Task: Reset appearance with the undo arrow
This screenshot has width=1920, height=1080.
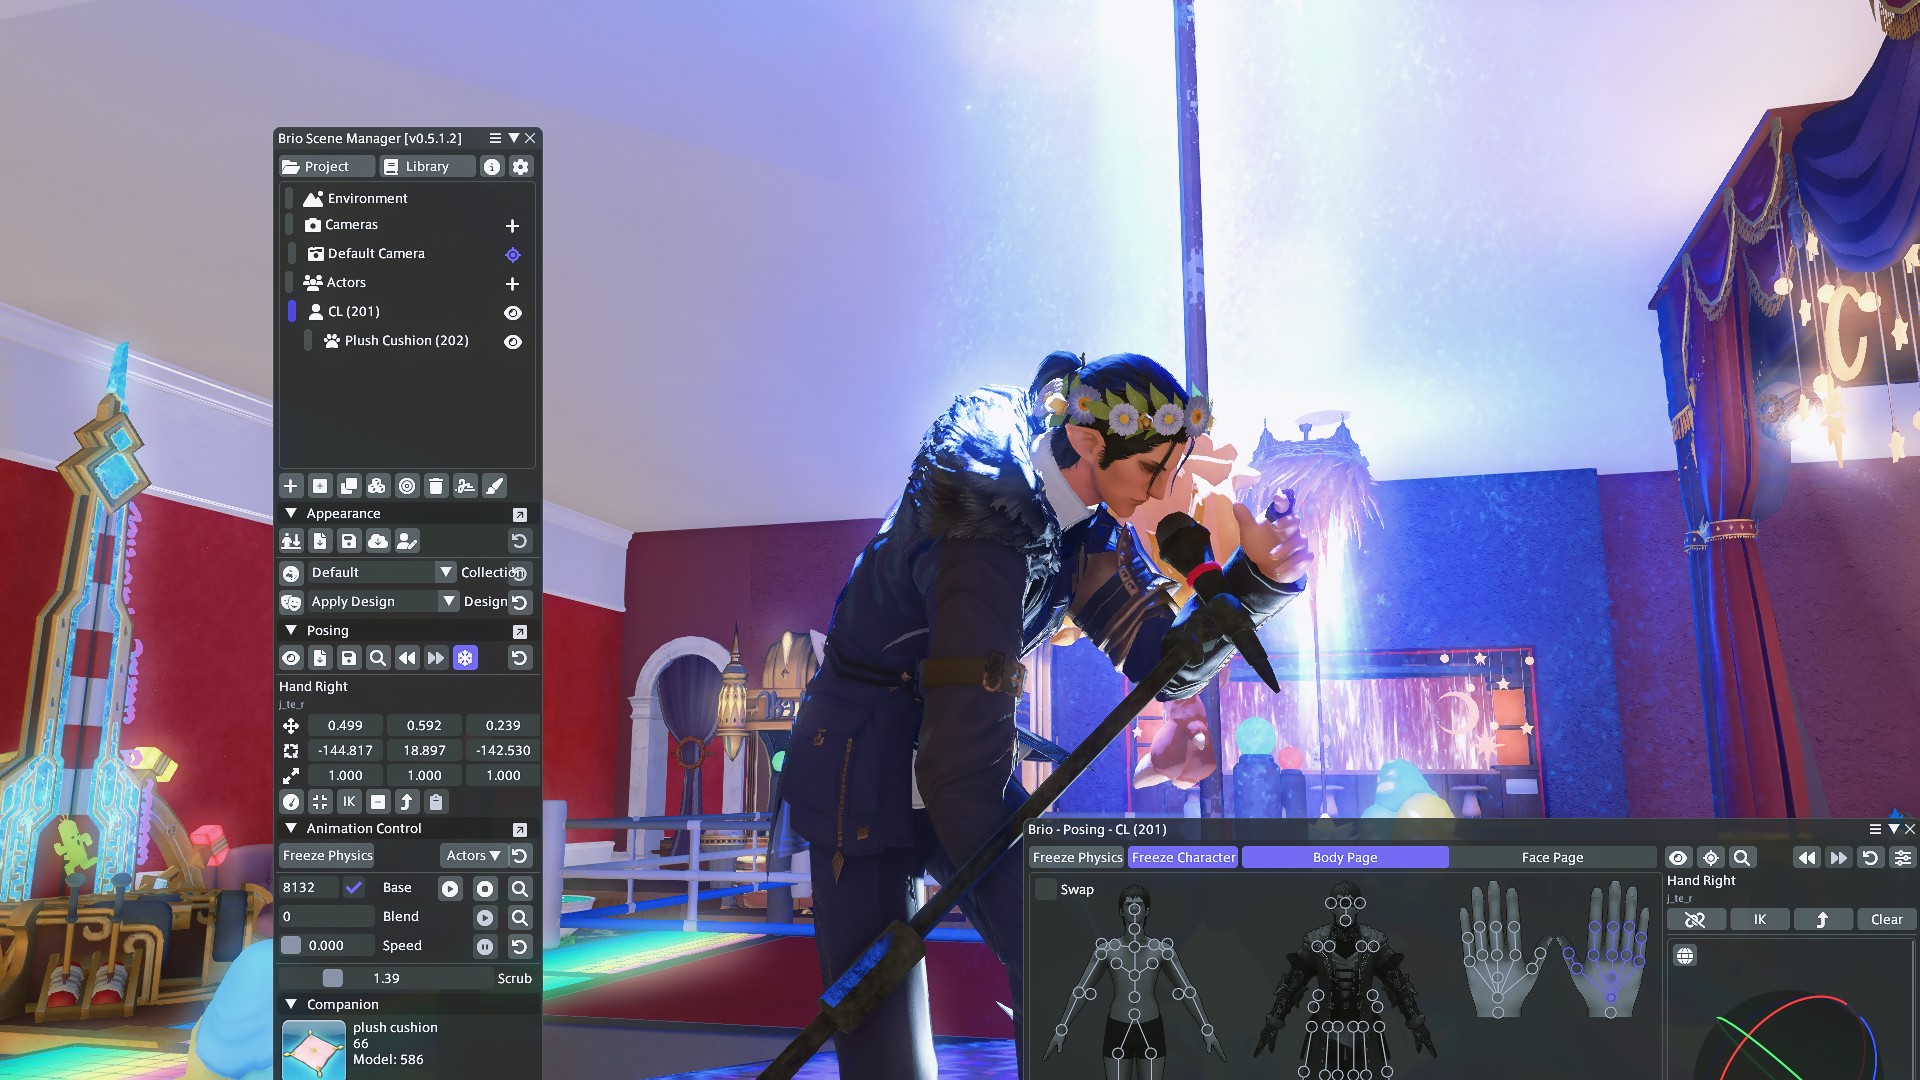Action: (x=519, y=541)
